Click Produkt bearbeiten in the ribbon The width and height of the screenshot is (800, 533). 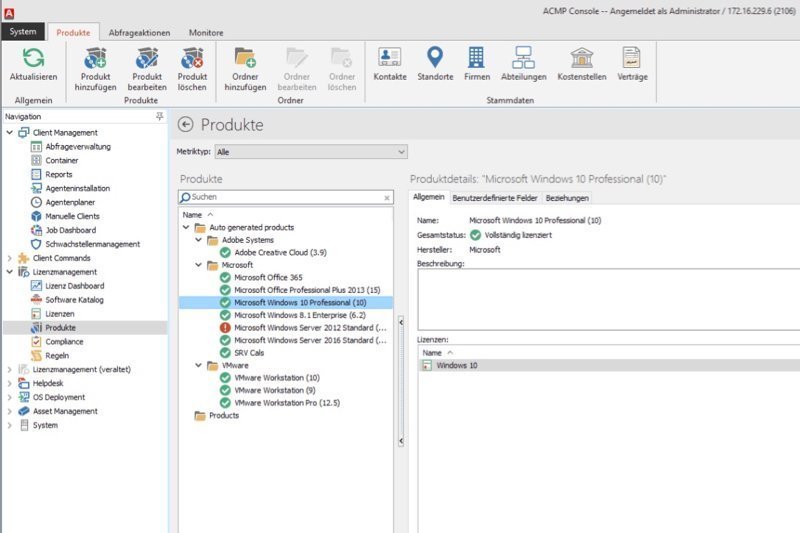click(x=147, y=69)
